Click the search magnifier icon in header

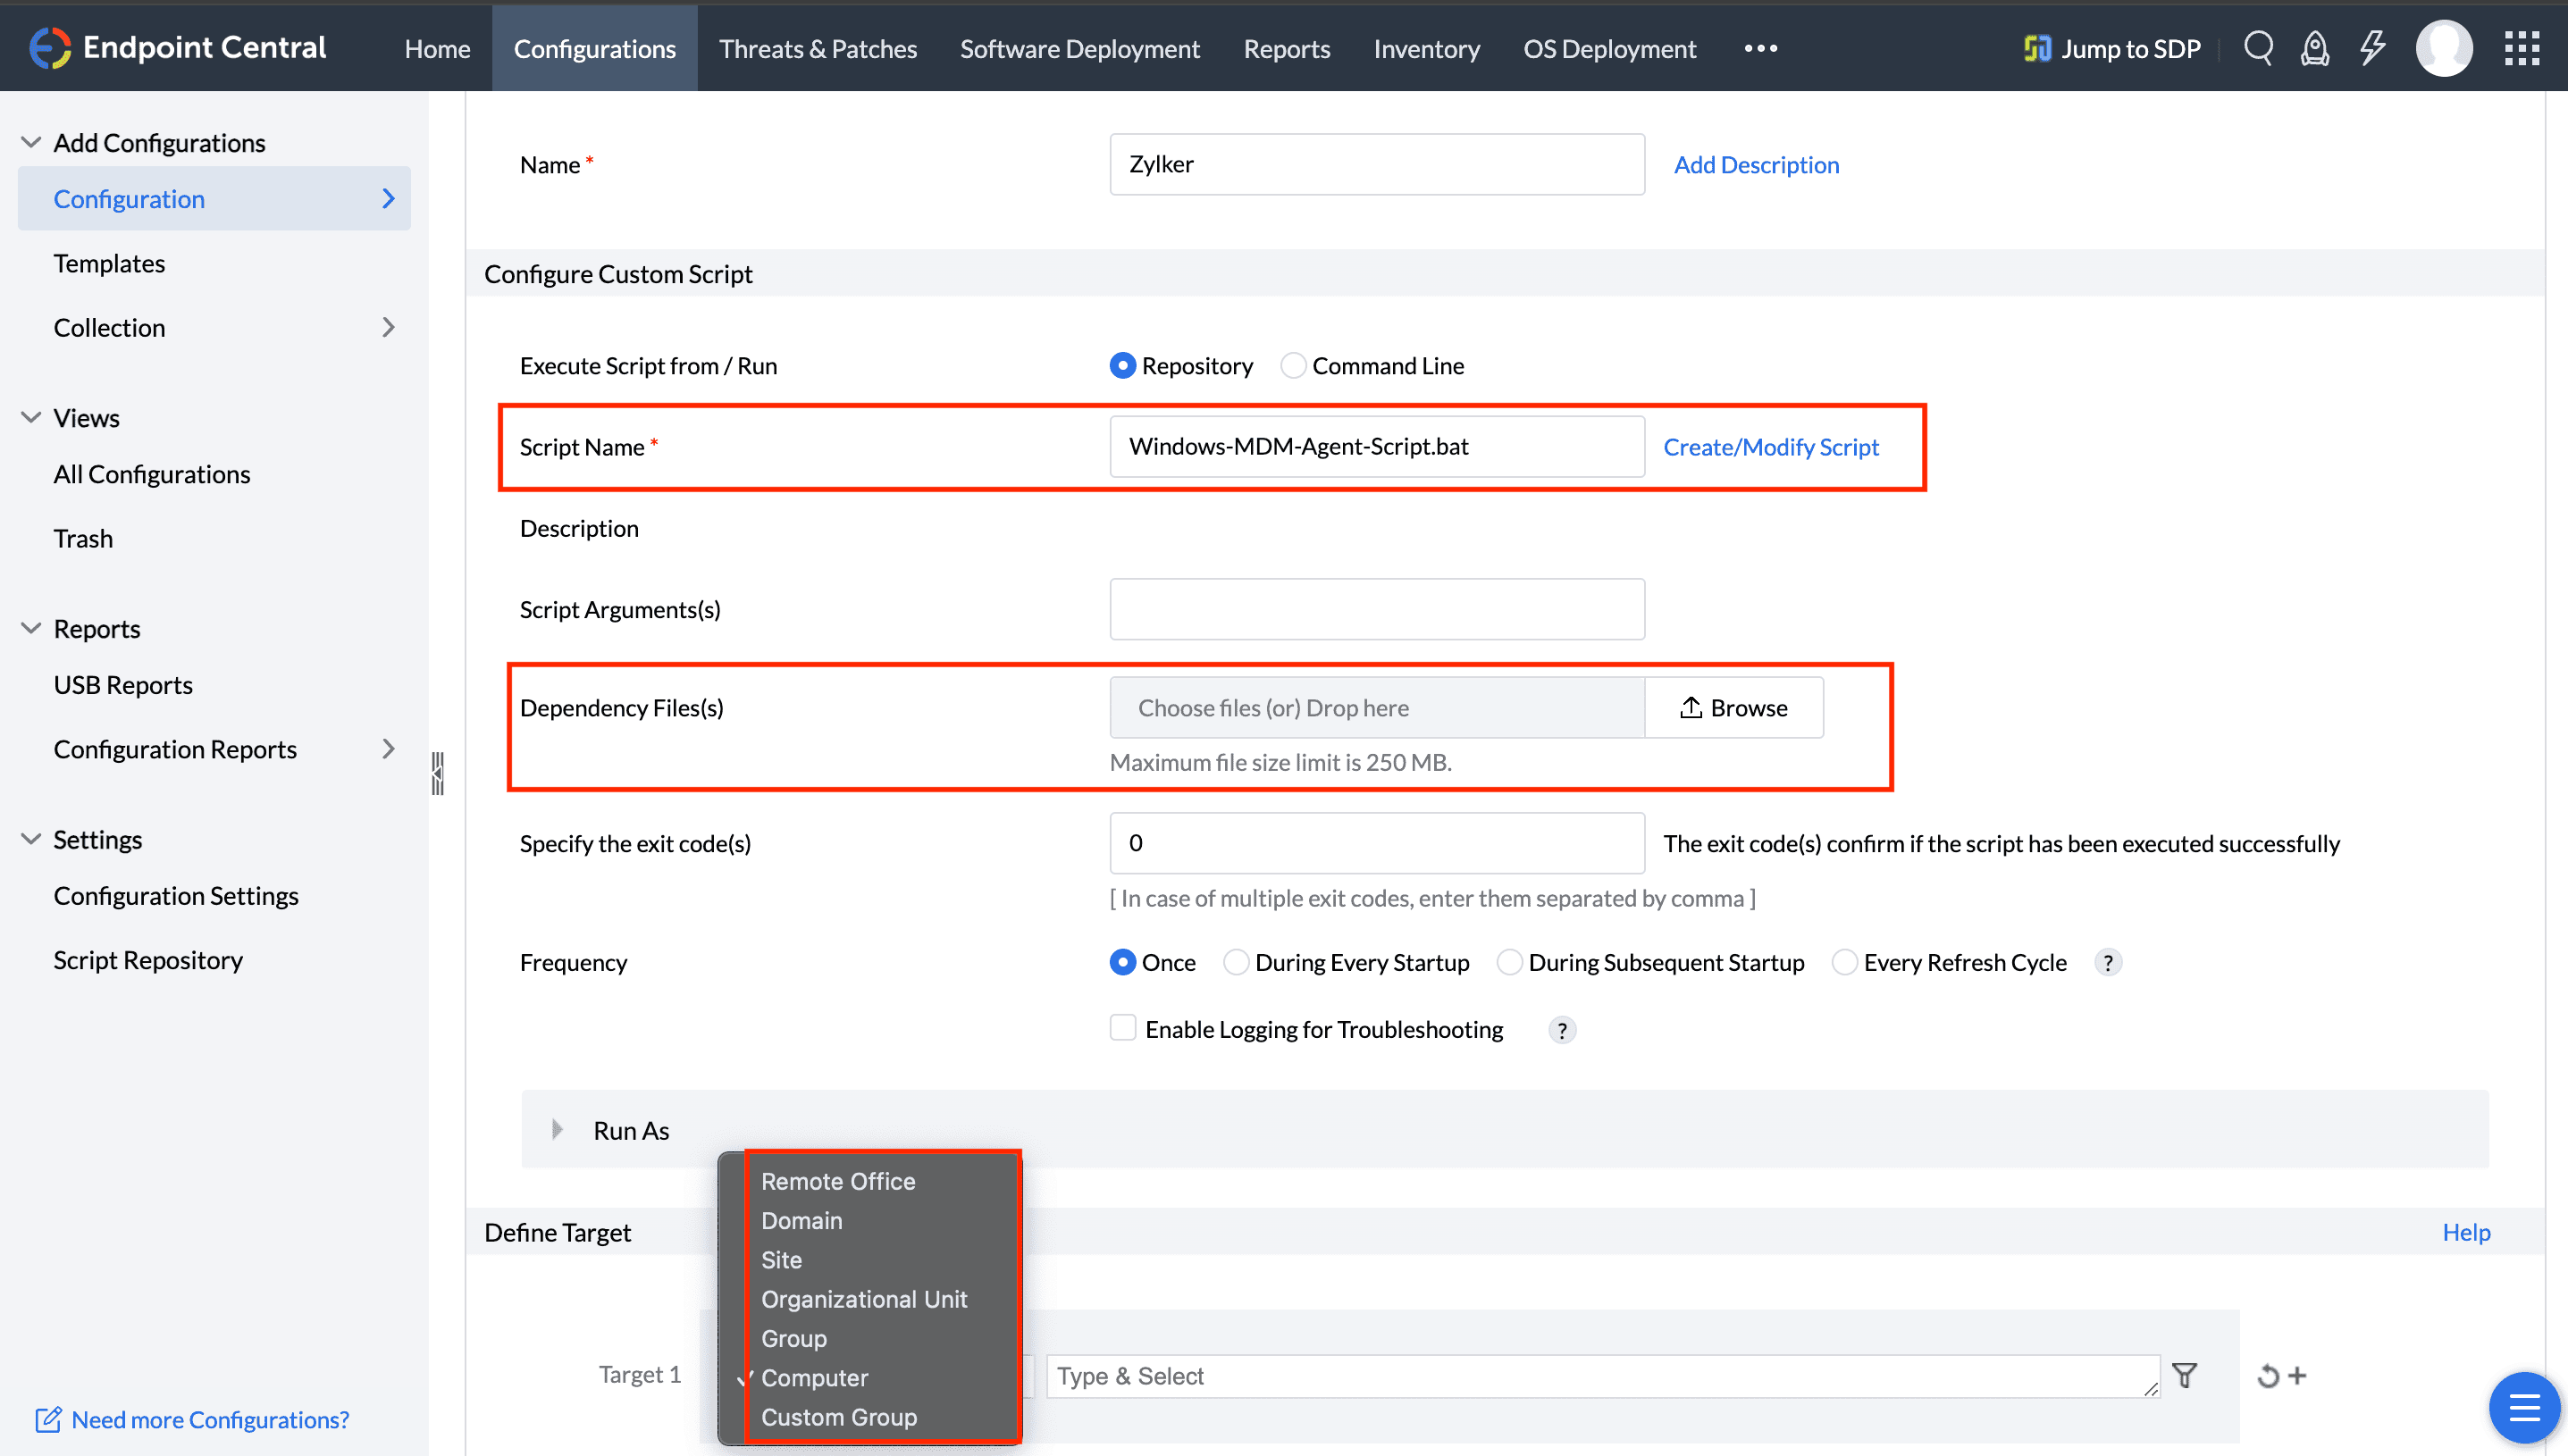[2258, 47]
